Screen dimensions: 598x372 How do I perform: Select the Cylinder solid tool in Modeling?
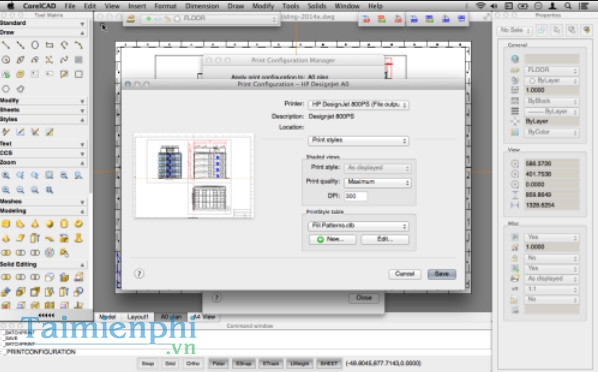(64, 224)
